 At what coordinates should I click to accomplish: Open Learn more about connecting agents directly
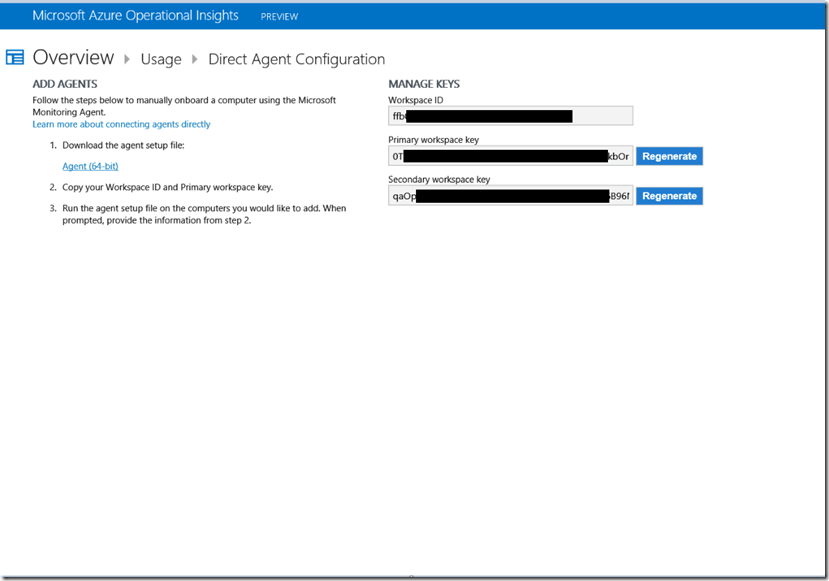coord(121,125)
